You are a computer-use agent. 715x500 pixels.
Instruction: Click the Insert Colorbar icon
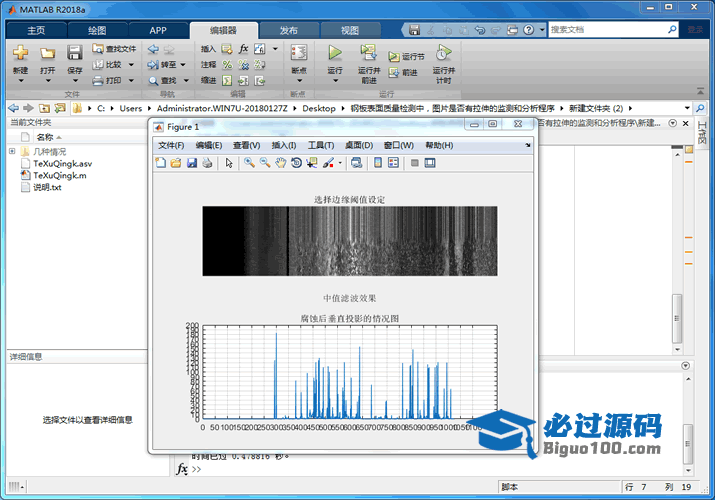[378, 163]
